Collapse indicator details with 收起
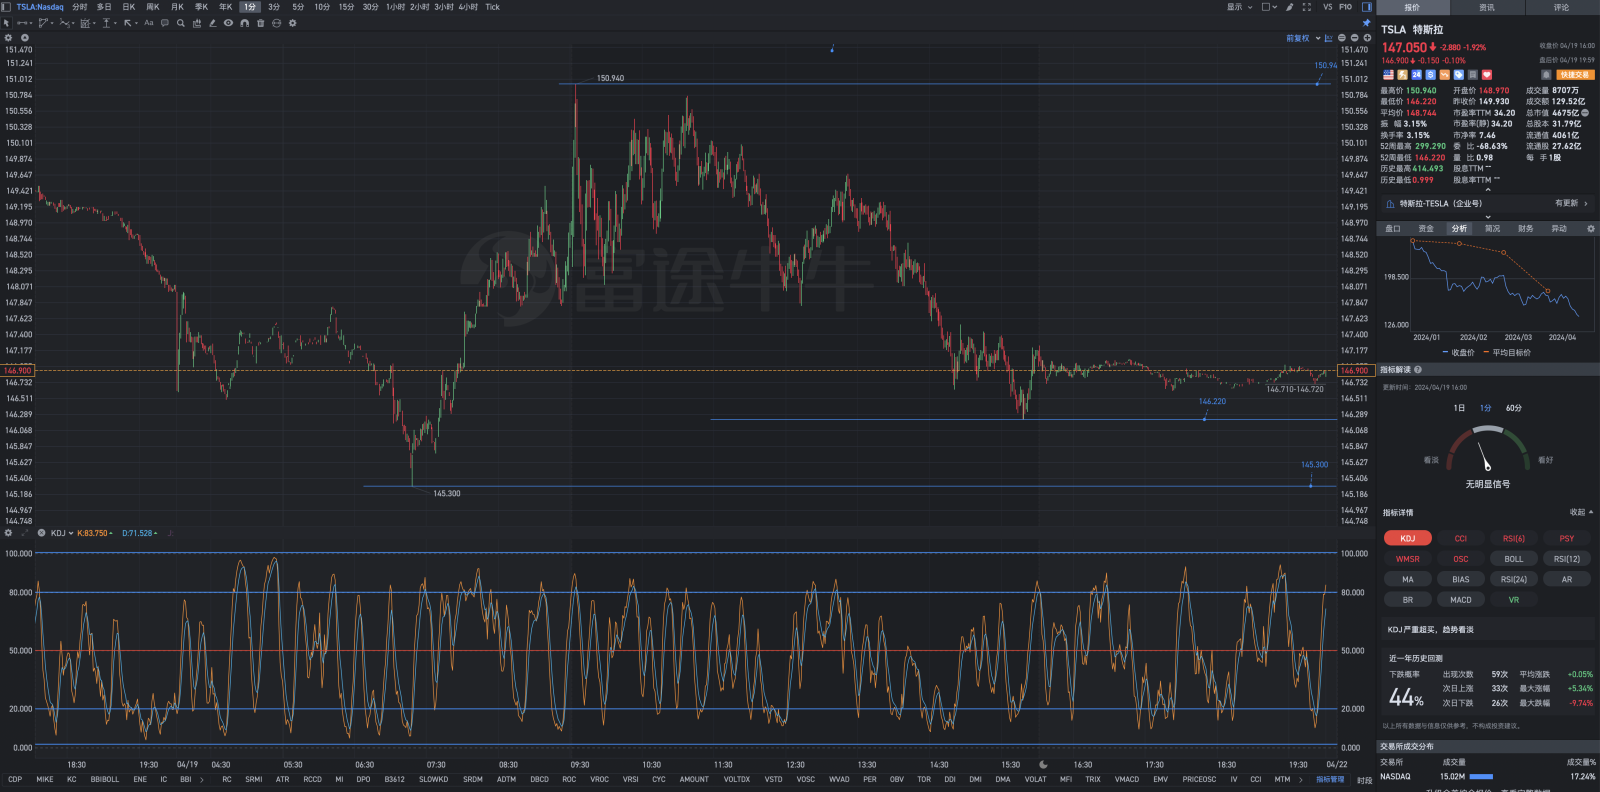Viewport: 1600px width, 792px height. point(1581,512)
